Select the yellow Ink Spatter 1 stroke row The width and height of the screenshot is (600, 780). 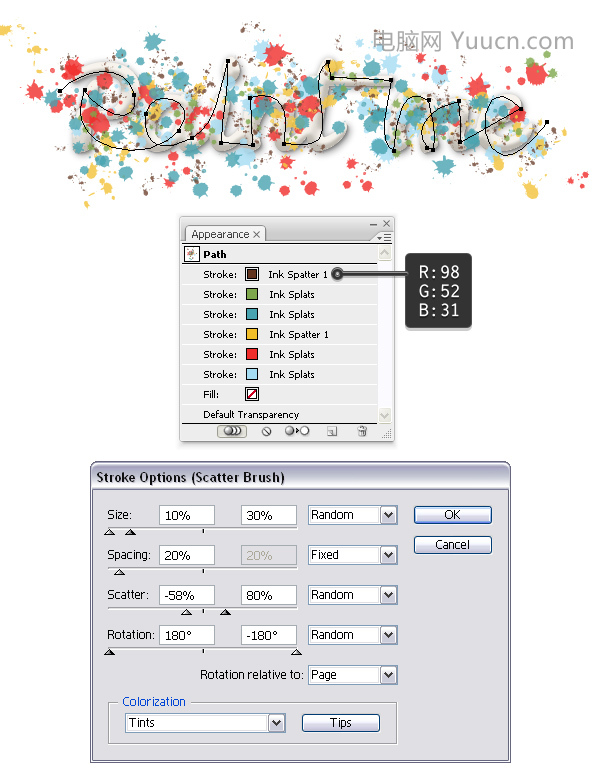(x=280, y=334)
